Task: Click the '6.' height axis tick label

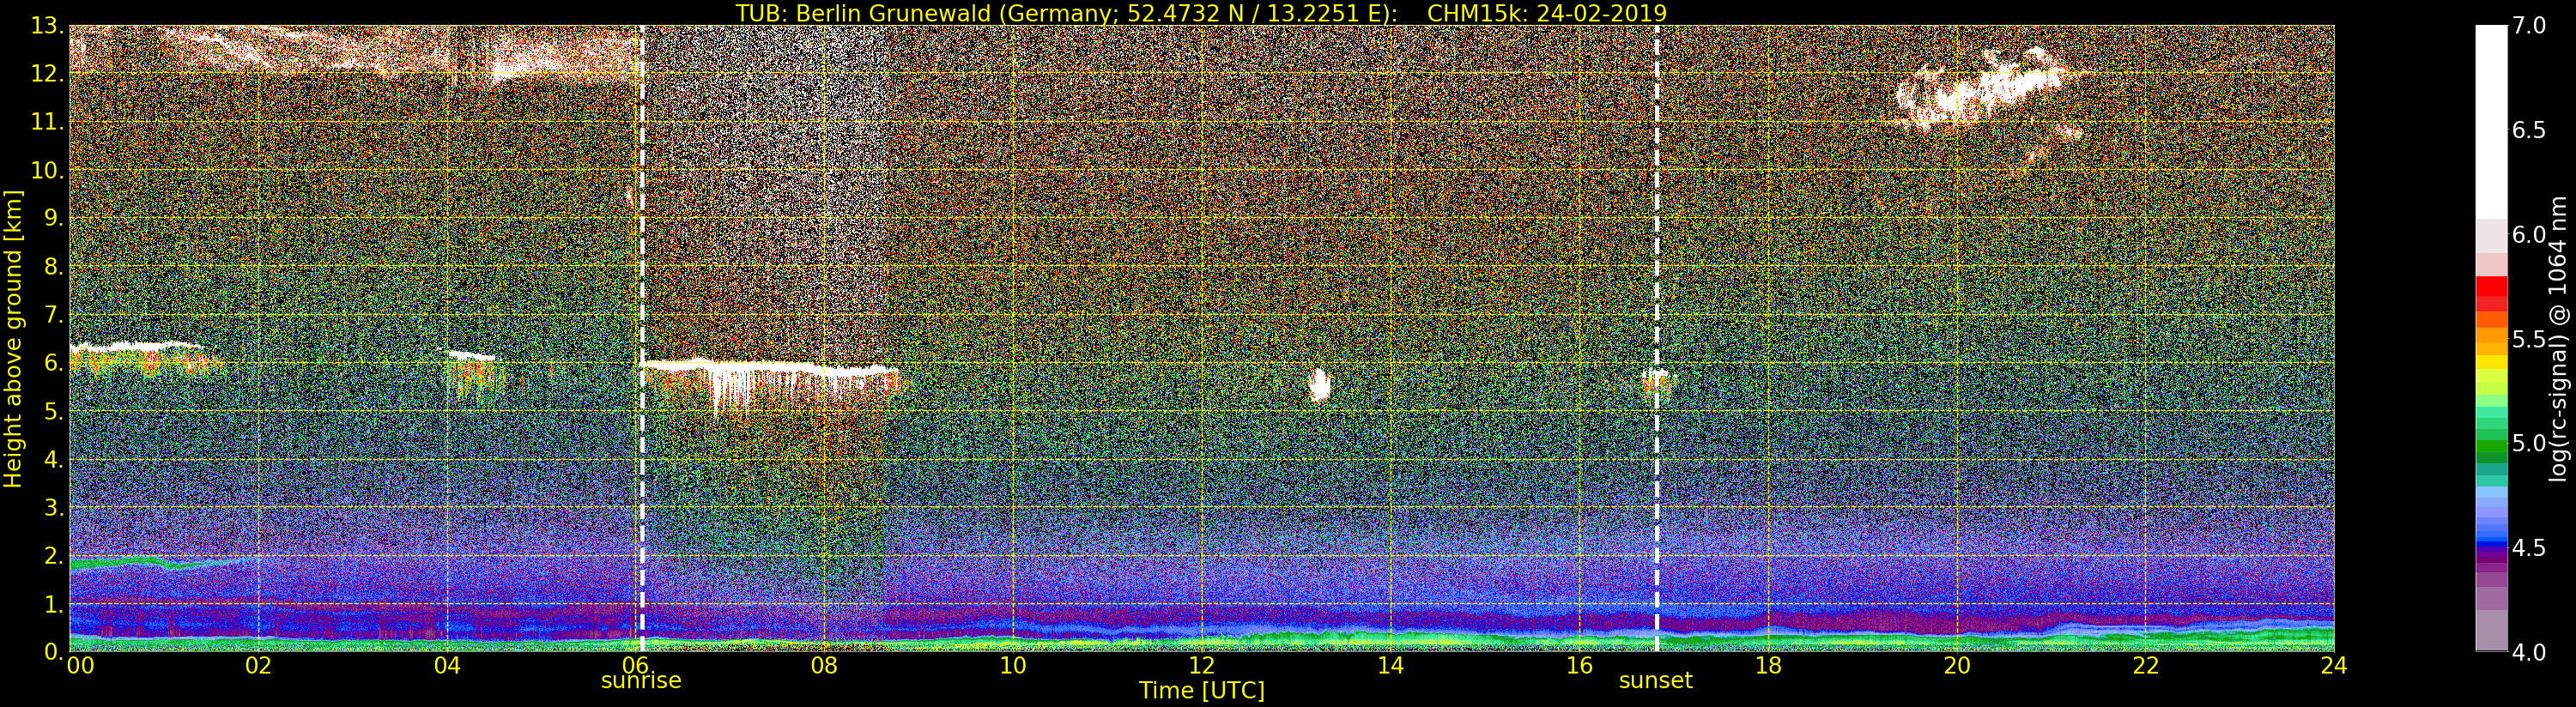Action: (x=53, y=363)
